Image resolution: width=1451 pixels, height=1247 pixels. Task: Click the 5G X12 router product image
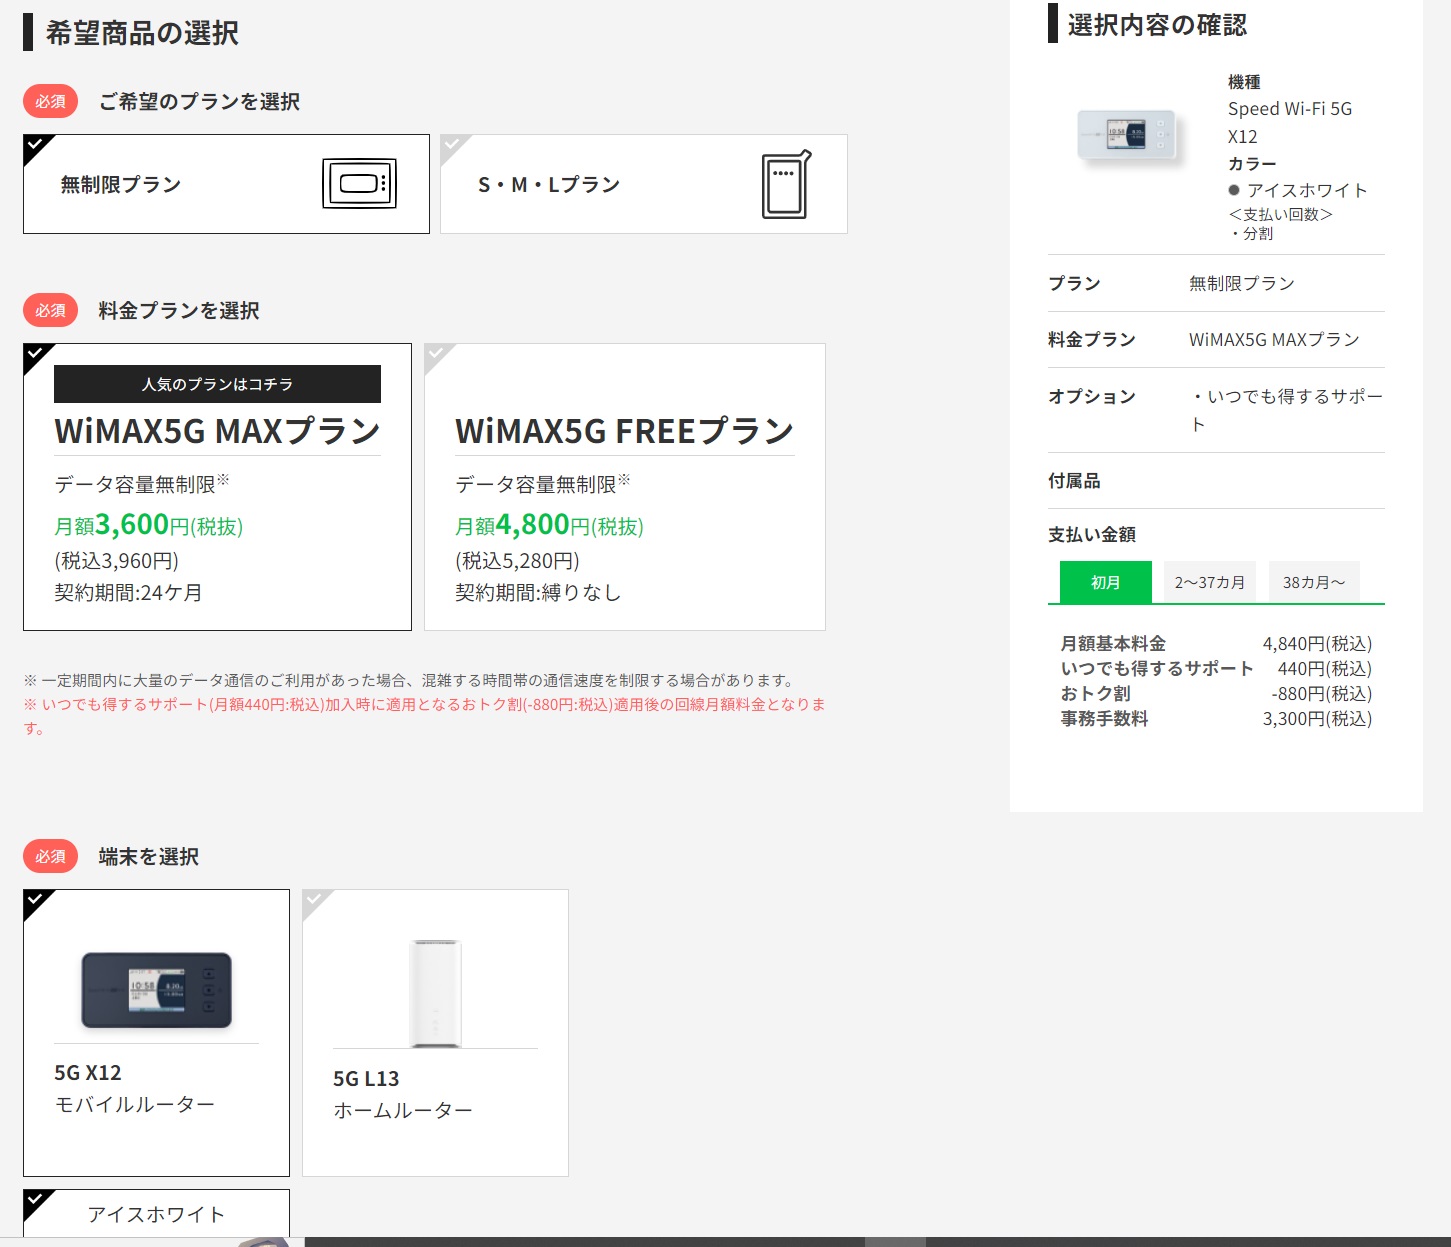(x=156, y=990)
